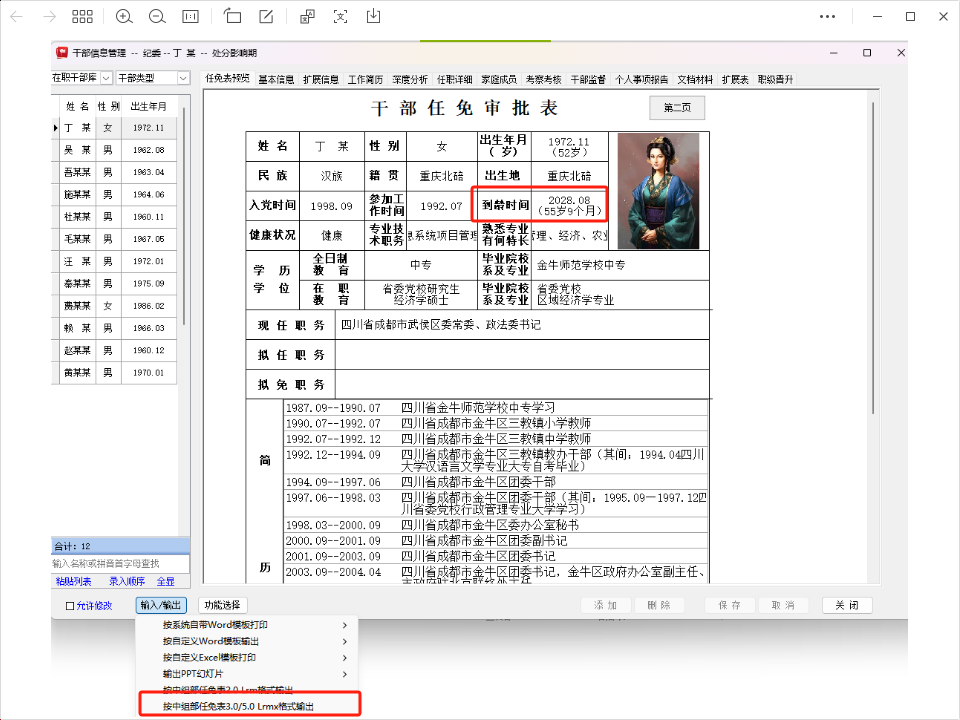Switch to the 扩展信息 tab

(x=321, y=80)
